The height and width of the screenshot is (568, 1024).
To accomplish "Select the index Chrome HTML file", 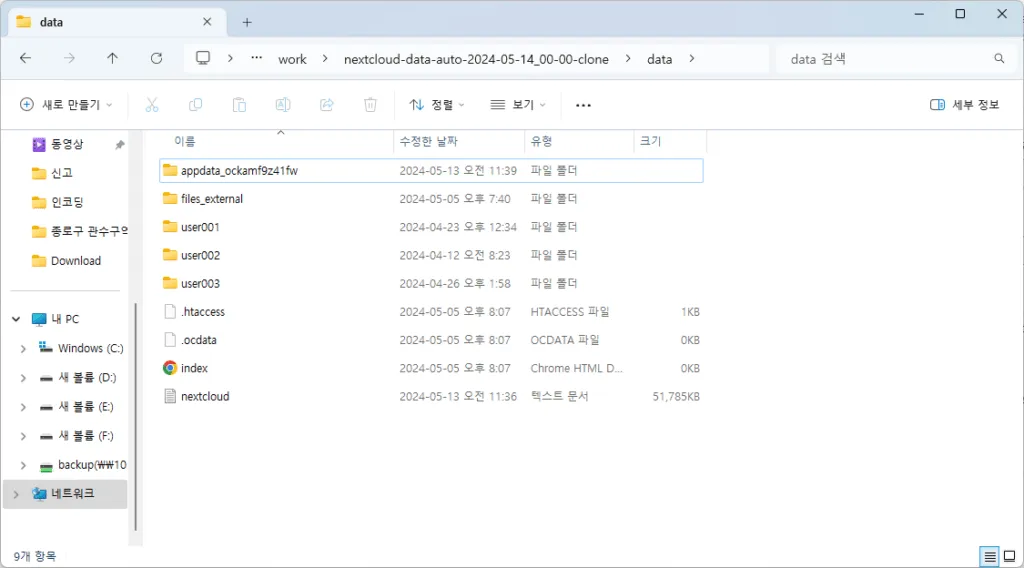I will (431, 368).
